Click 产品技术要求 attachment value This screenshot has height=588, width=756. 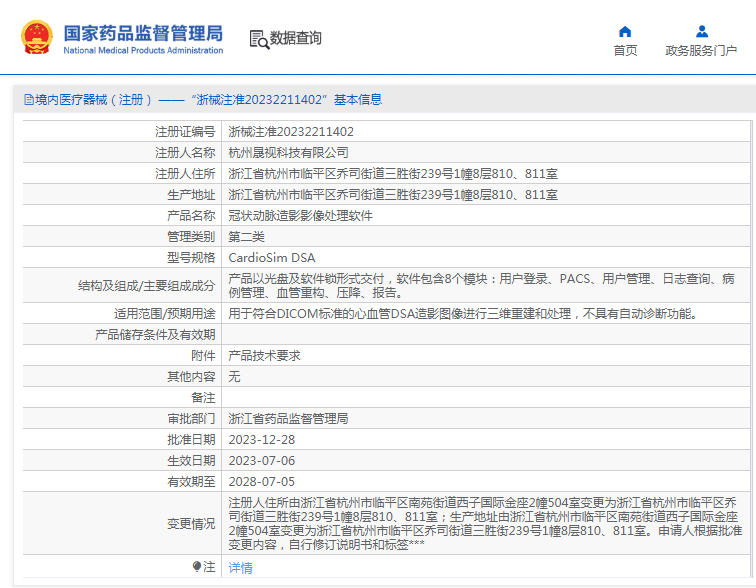[x=264, y=356]
